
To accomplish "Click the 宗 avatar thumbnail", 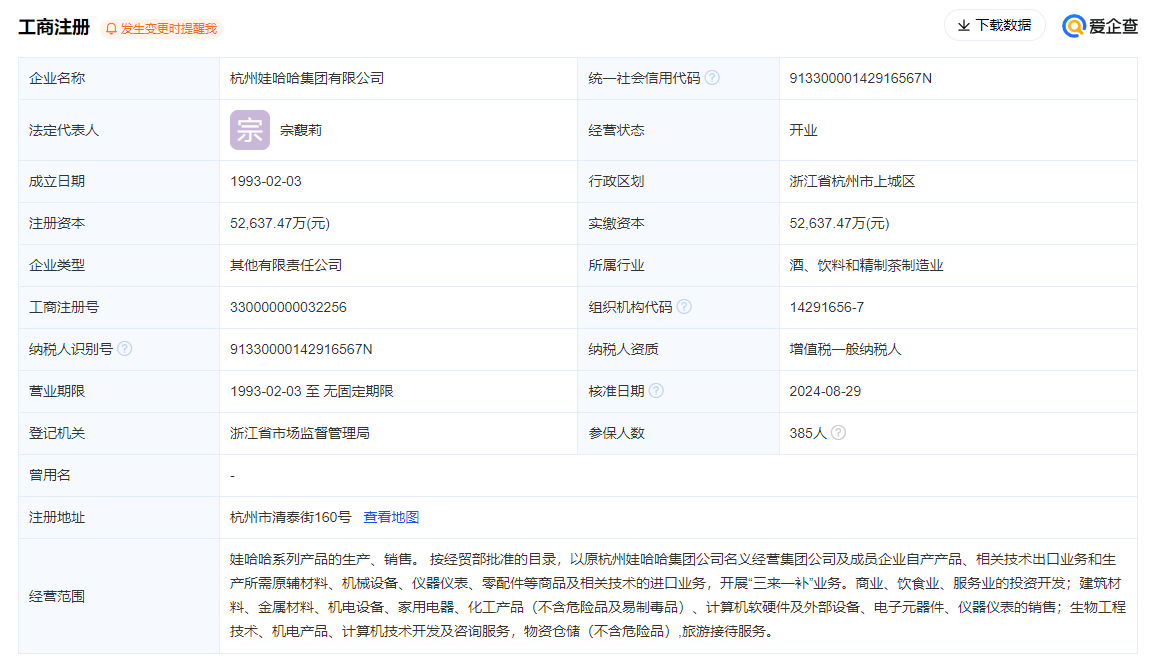I will 249,129.
